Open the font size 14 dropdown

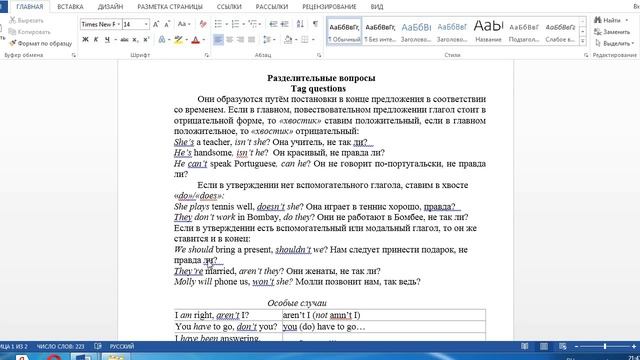(146, 24)
